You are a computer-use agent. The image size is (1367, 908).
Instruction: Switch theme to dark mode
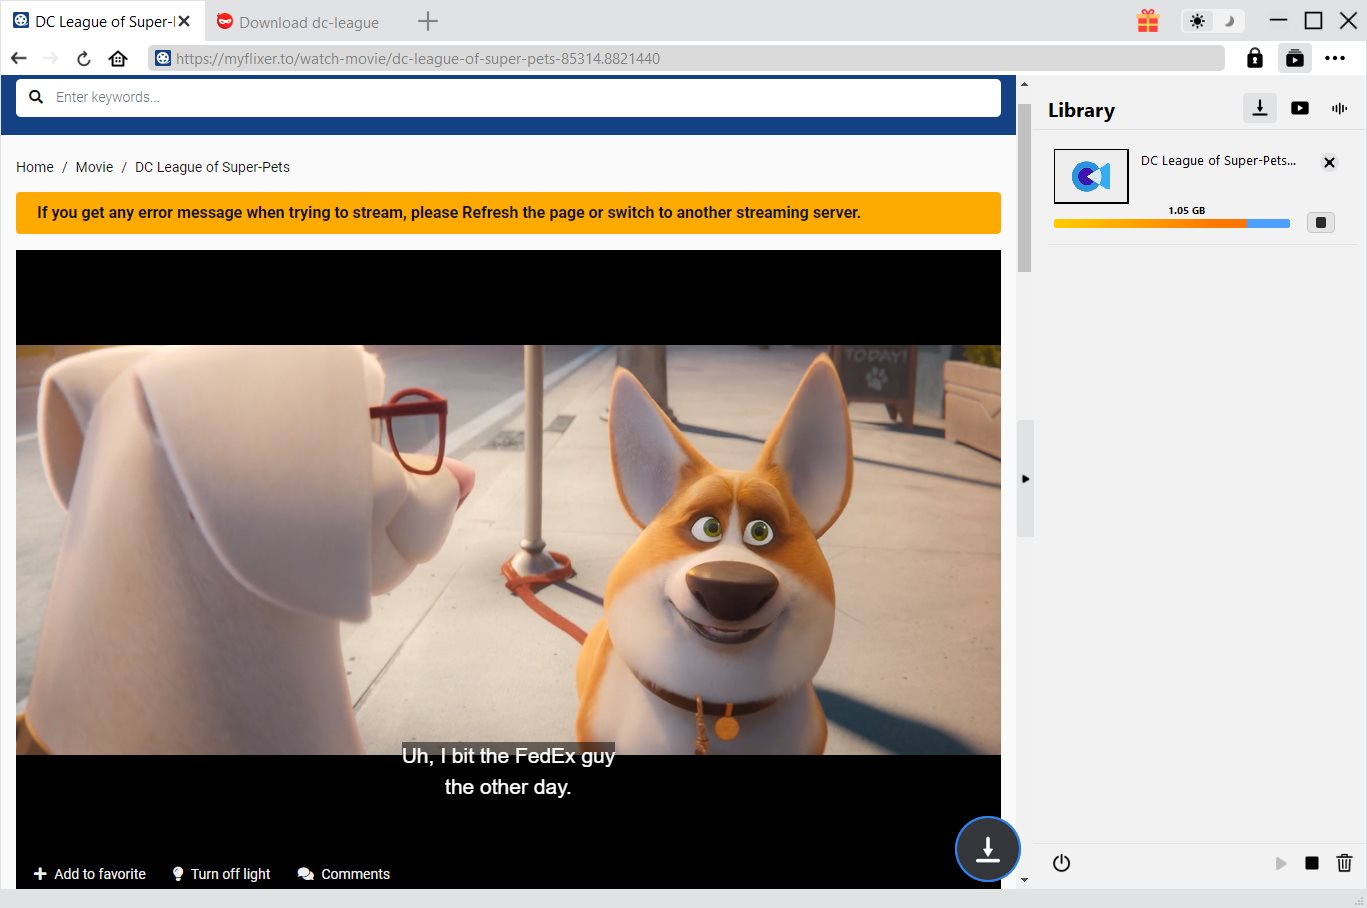point(1228,20)
